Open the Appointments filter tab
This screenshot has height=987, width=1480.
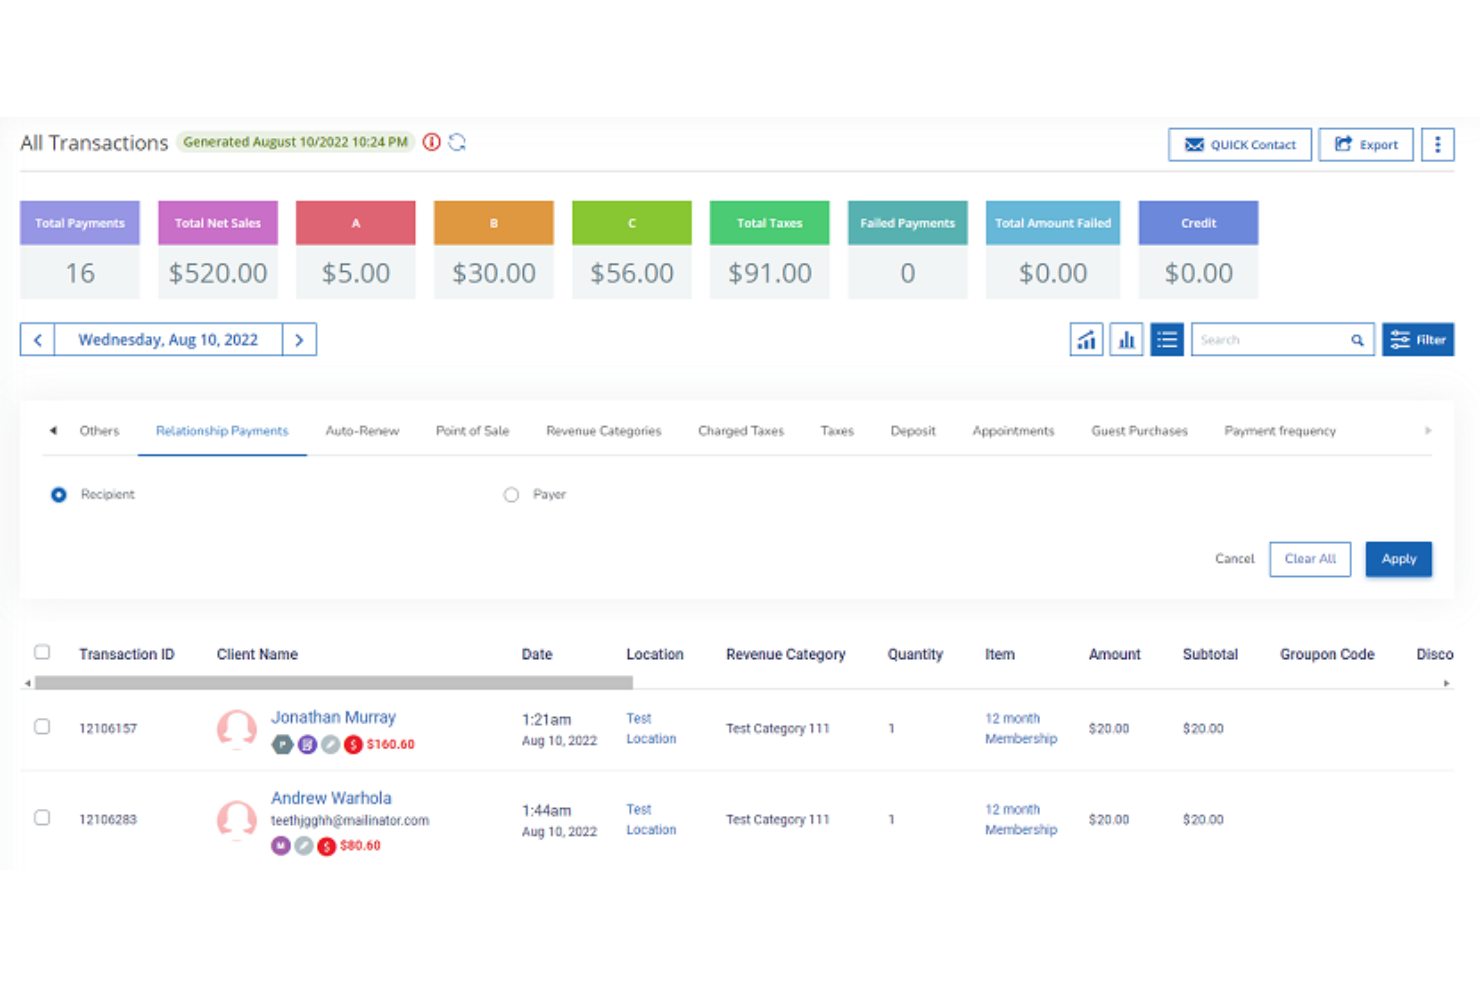[x=1013, y=431]
